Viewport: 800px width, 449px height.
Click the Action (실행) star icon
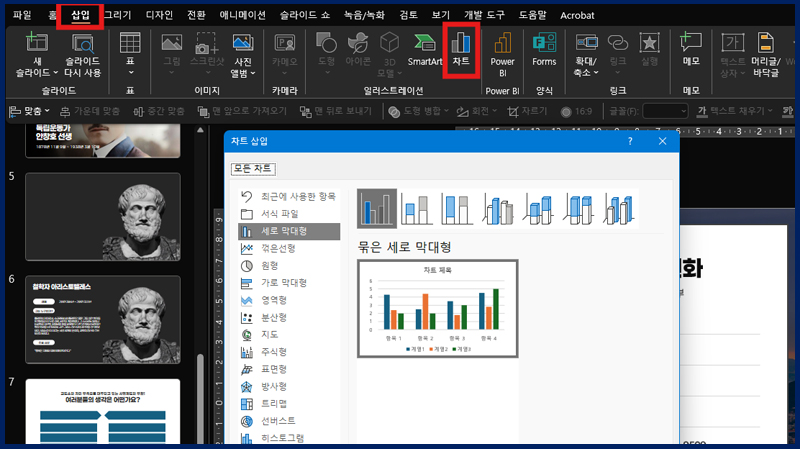point(649,42)
